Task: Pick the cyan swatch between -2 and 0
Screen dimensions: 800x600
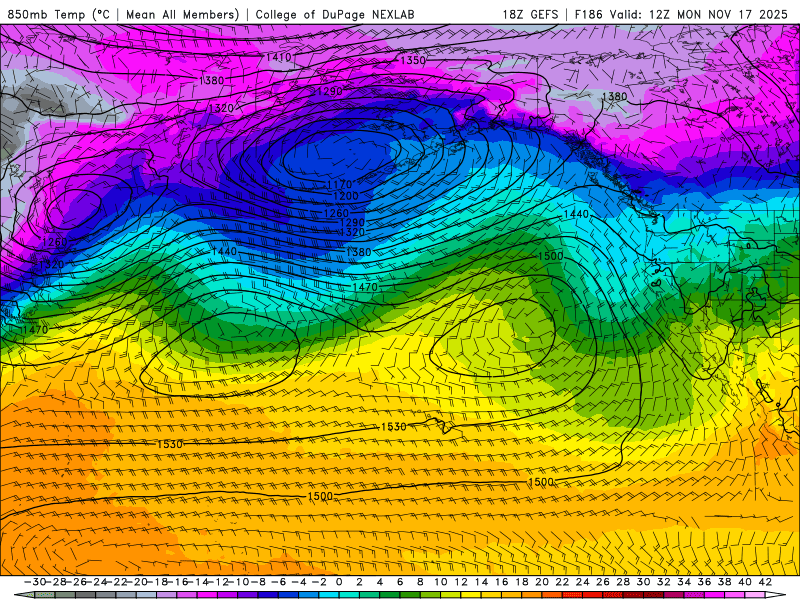Action: (329, 595)
